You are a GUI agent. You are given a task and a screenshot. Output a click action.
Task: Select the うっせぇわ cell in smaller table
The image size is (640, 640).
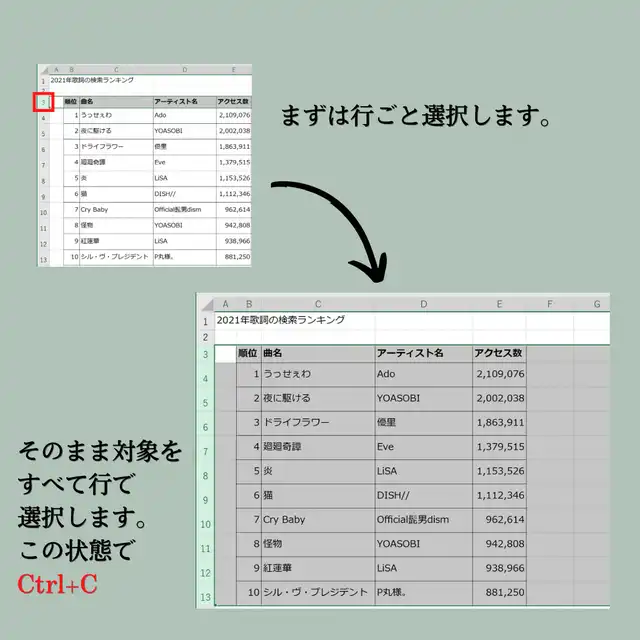pyautogui.click(x=115, y=116)
